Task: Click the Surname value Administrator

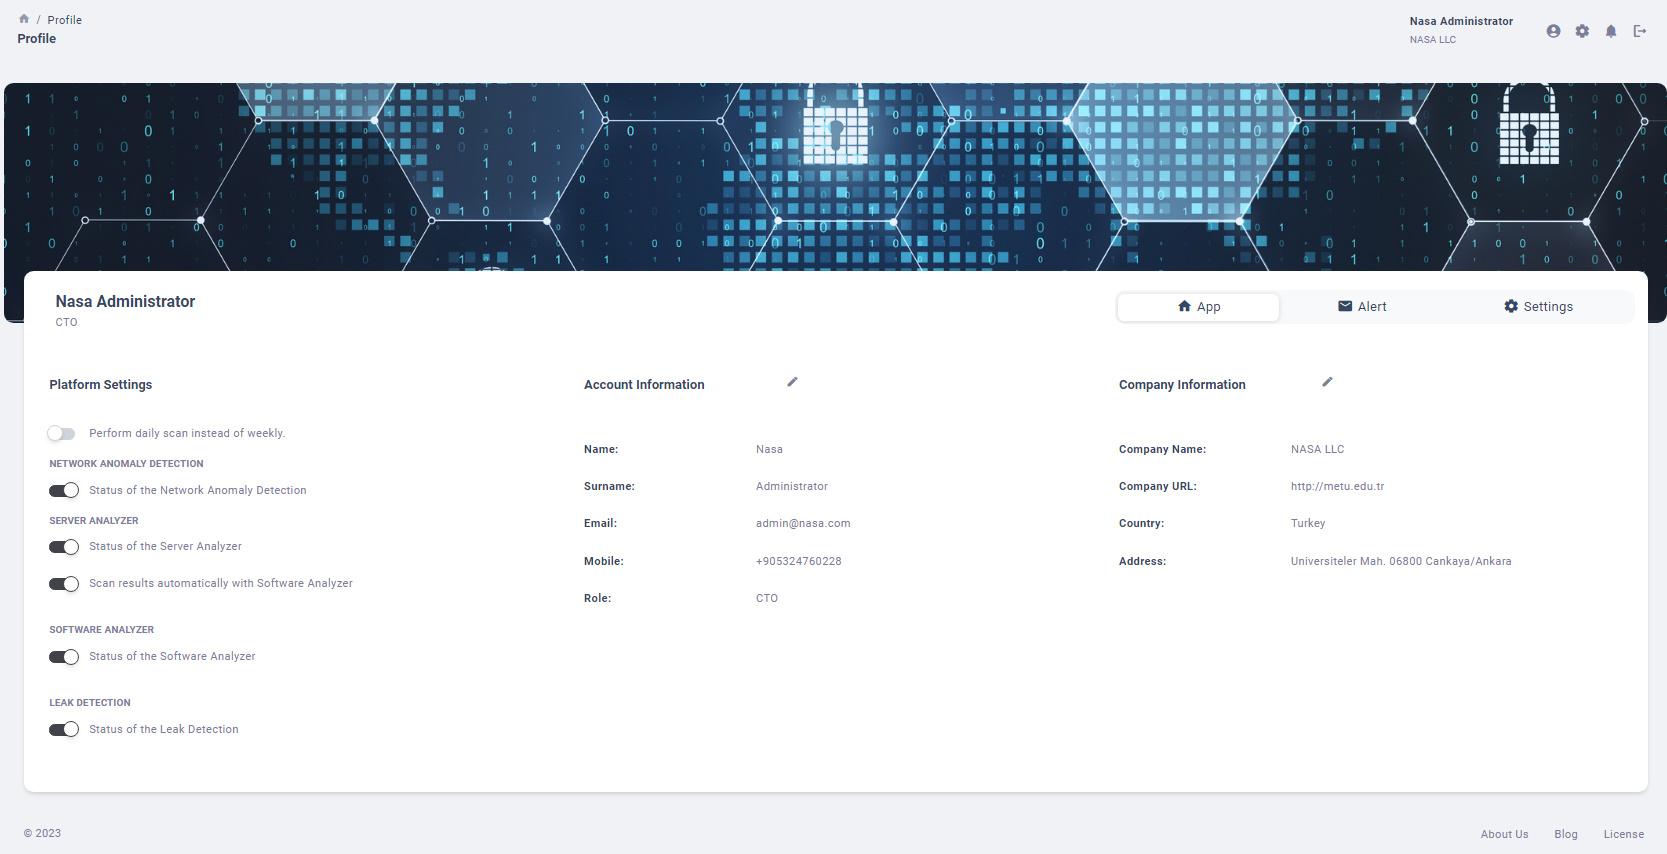Action: pos(791,486)
